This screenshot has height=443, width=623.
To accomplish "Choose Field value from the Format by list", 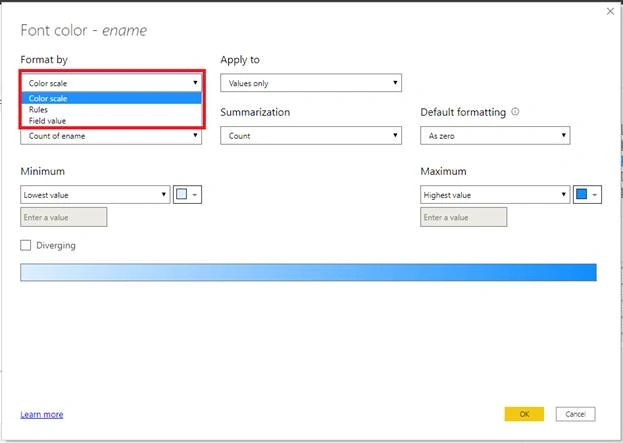I will point(111,121).
